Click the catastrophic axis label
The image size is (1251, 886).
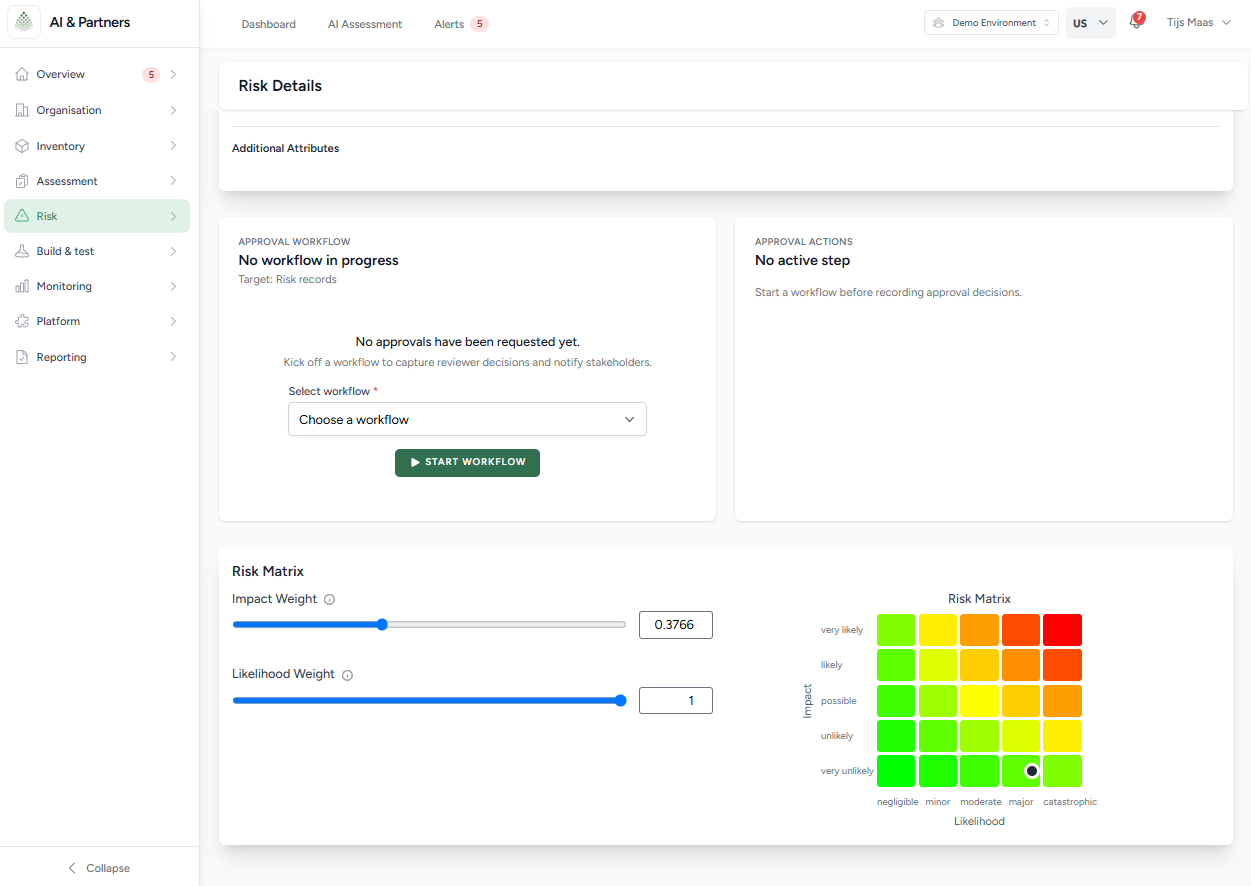click(x=1070, y=802)
